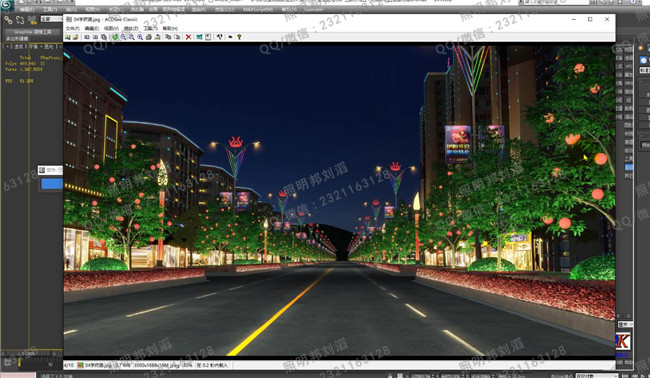Click the 50% zoom field in status bar
Viewport: 650px width, 378px height.
point(188,365)
